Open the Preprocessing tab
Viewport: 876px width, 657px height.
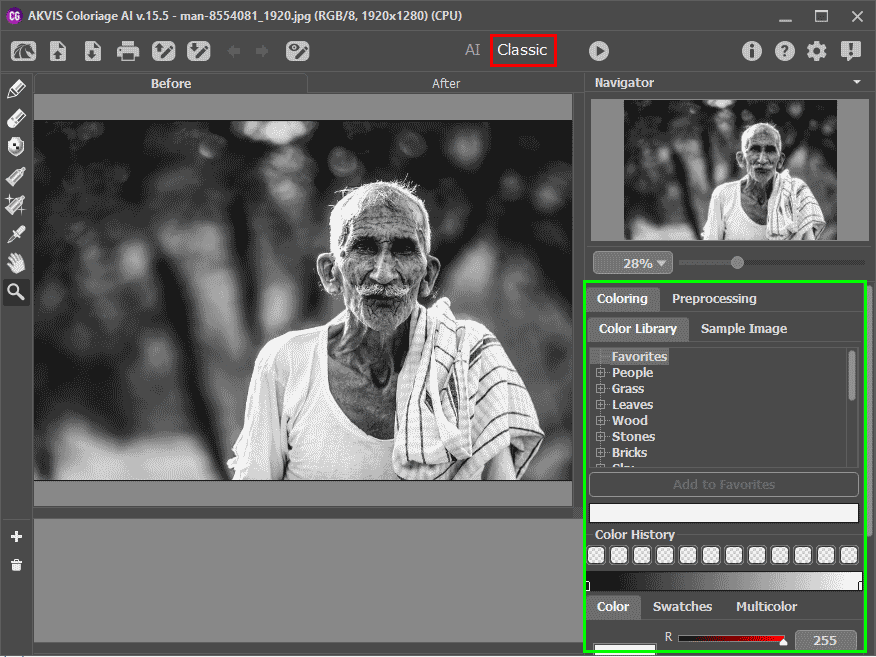pos(713,299)
